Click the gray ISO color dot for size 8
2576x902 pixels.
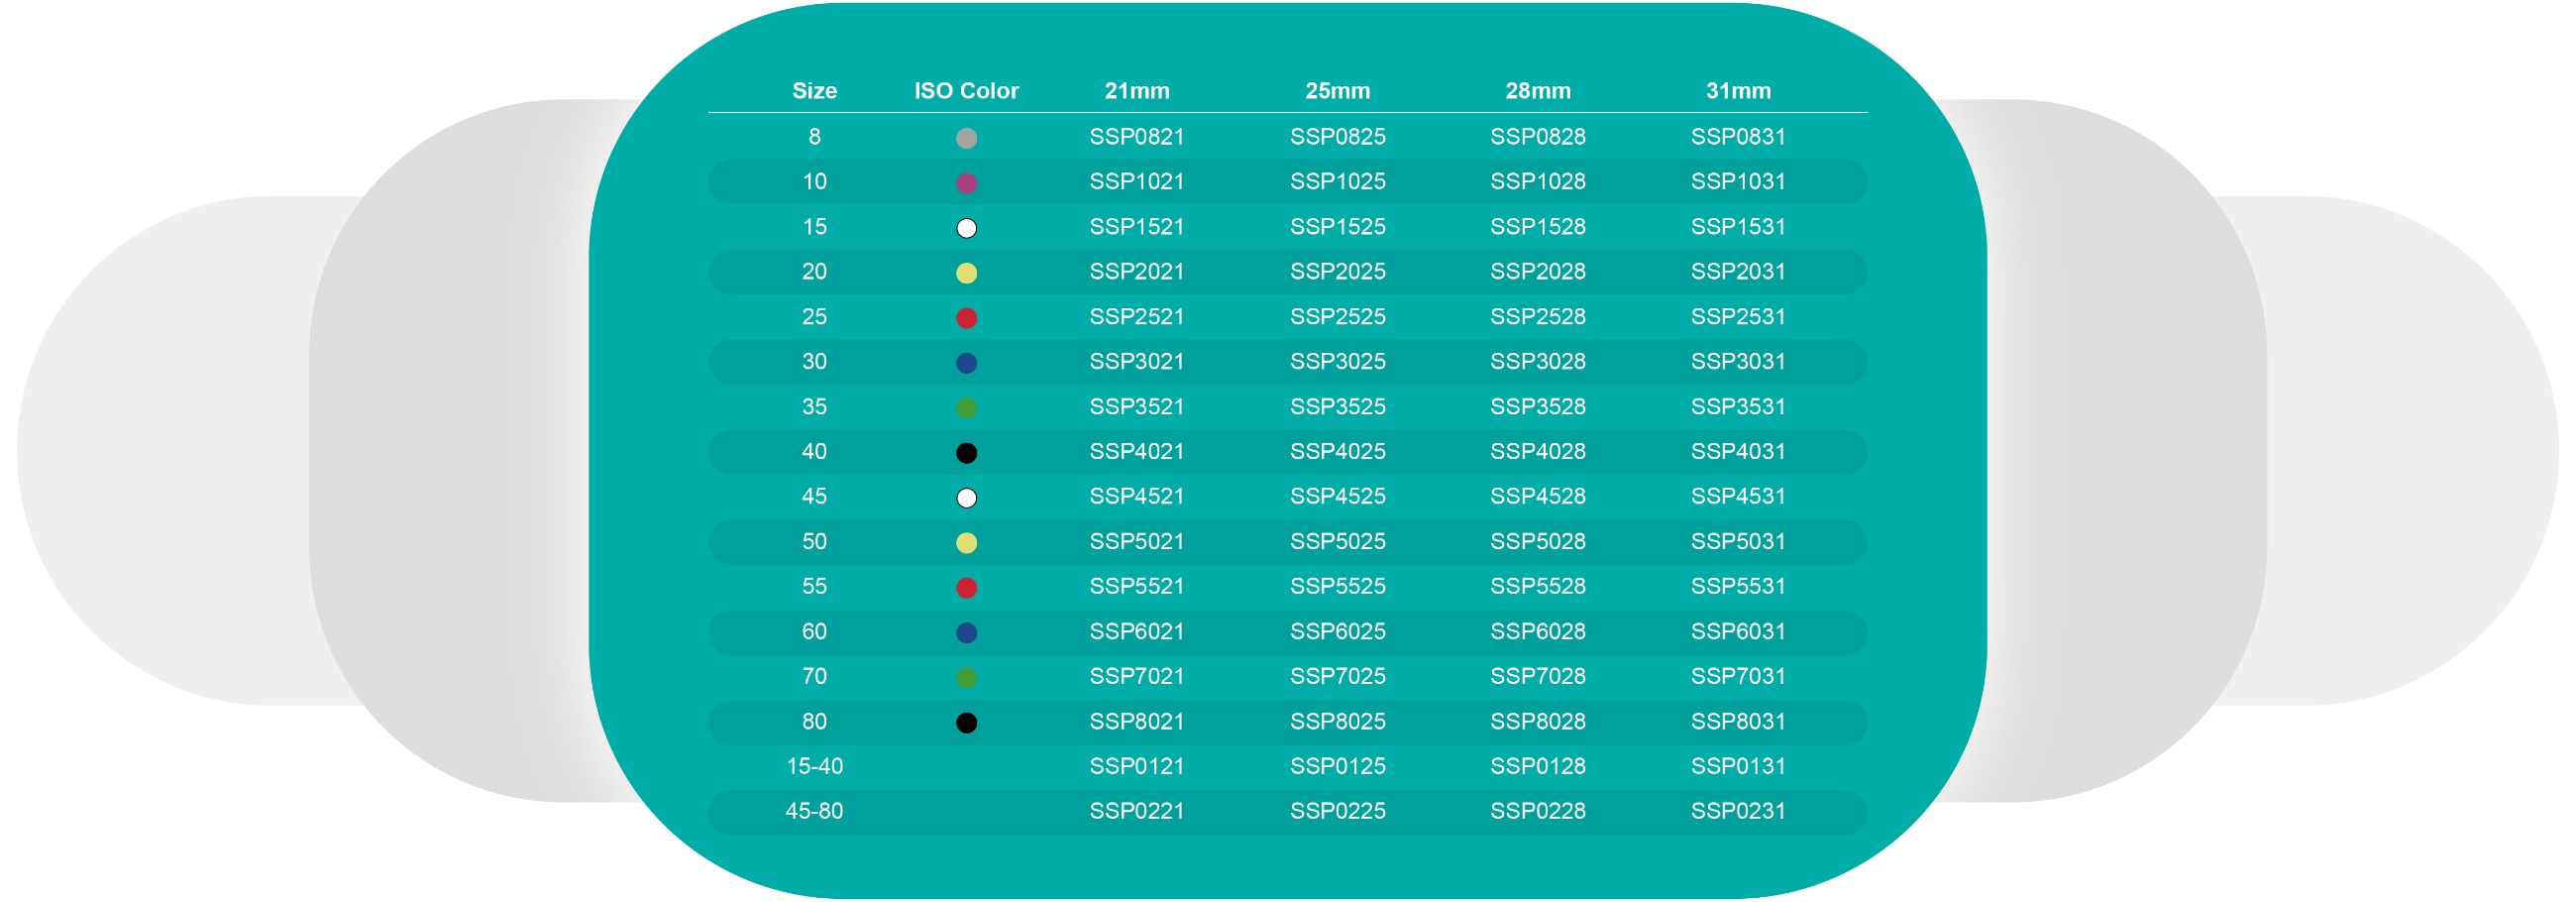point(966,138)
